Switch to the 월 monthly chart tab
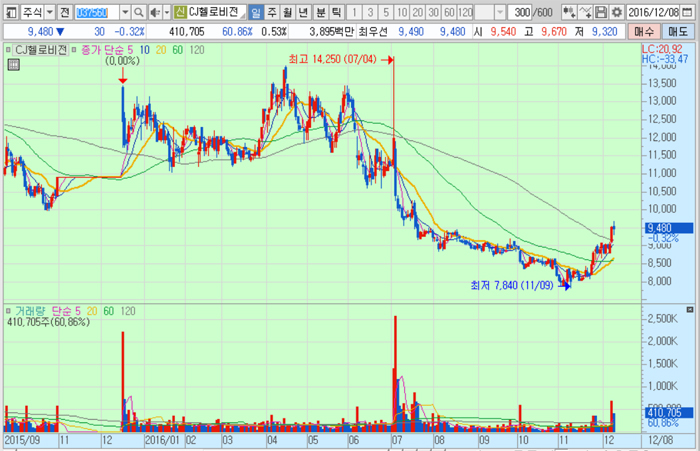 [x=288, y=13]
